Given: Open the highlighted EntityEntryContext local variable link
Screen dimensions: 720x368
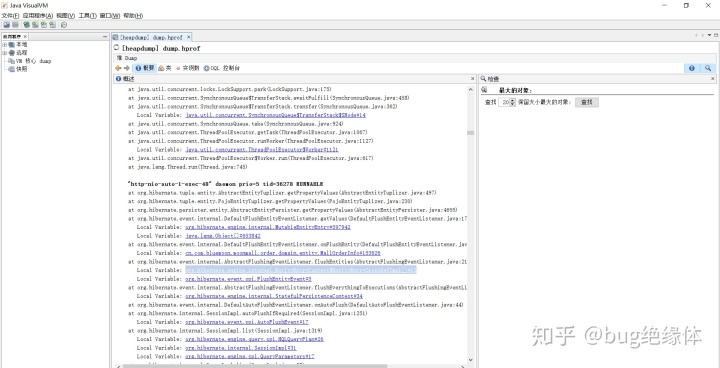Looking at the screenshot, I should [x=301, y=270].
